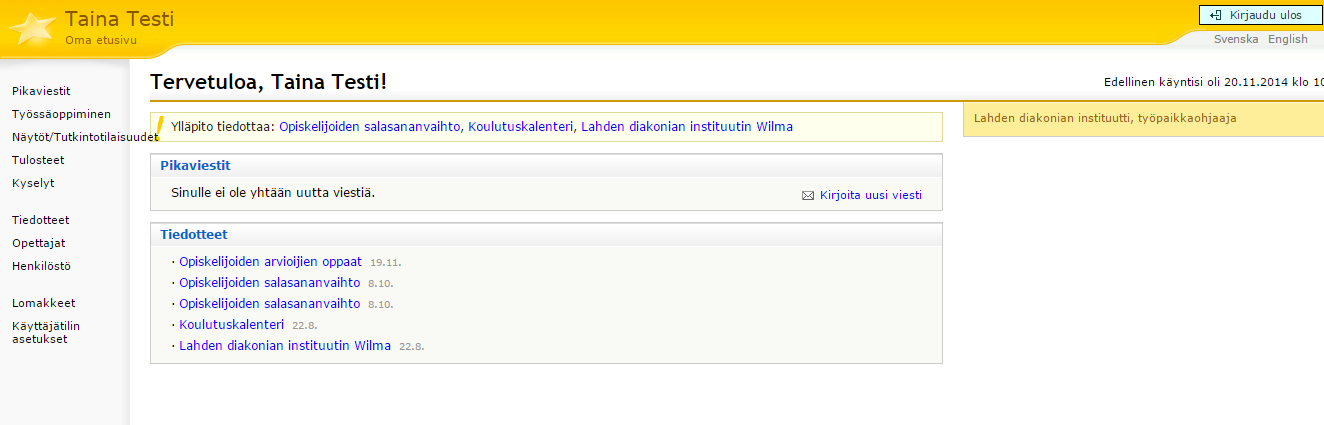Viewport: 1324px width, 425px height.
Task: Select Opettajat in the sidebar
Action: [x=39, y=243]
